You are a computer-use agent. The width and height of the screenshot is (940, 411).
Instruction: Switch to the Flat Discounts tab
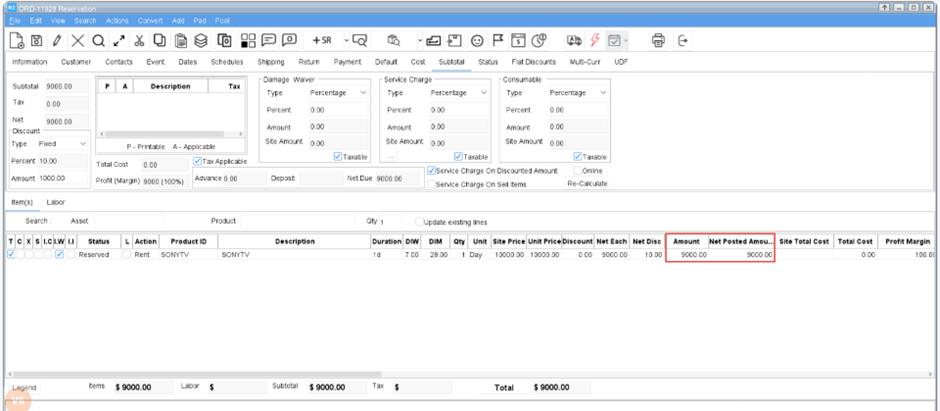point(533,62)
